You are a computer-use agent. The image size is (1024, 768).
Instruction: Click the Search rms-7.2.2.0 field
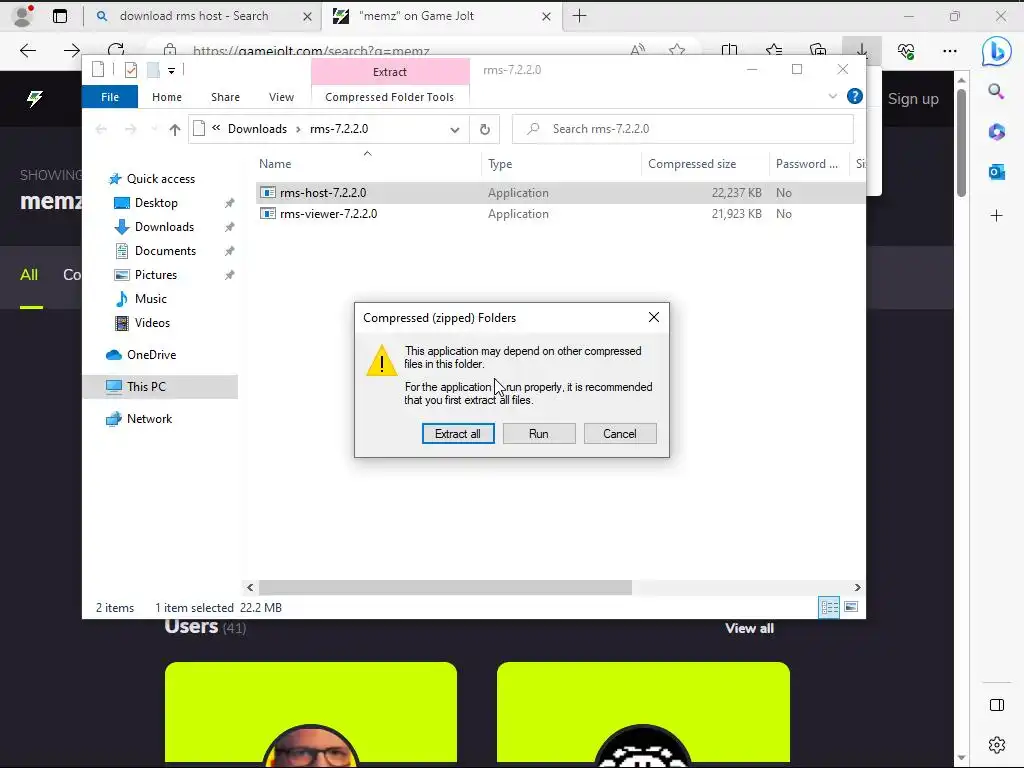[682, 129]
